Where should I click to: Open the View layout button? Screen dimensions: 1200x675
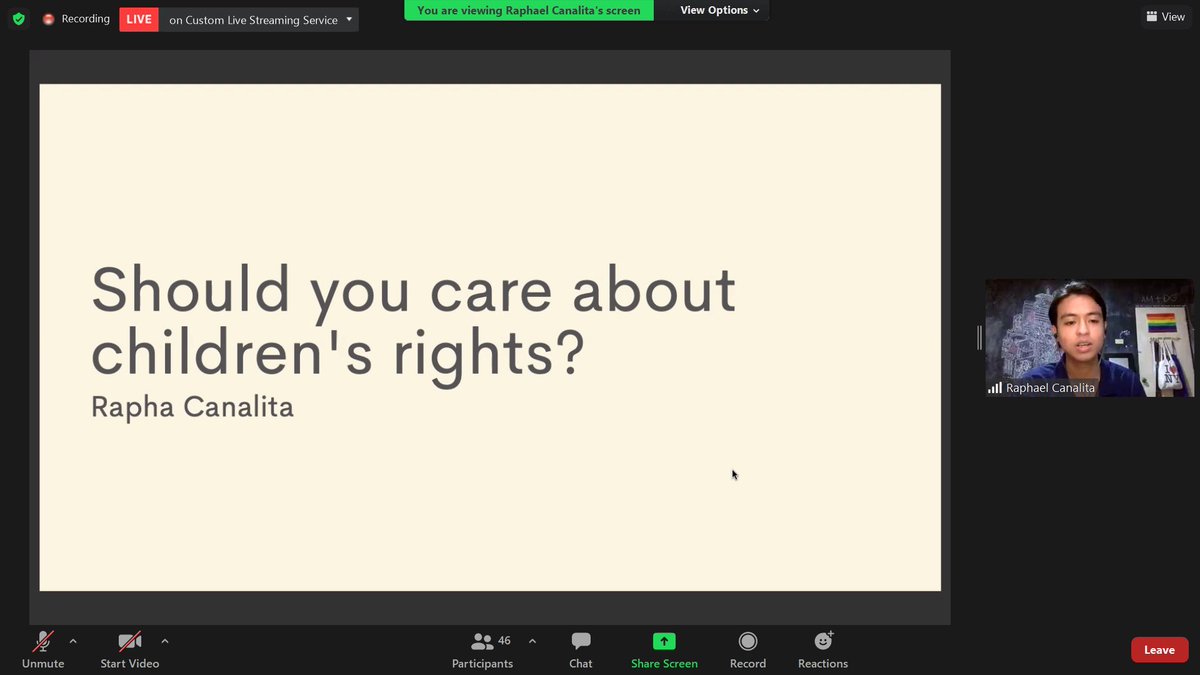(x=1165, y=17)
